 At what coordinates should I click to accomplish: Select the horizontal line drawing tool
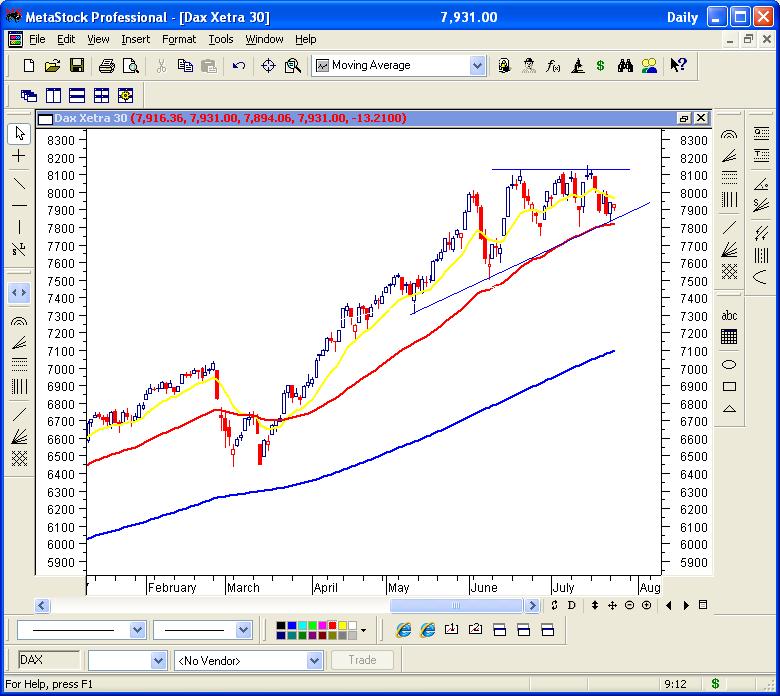[19, 205]
